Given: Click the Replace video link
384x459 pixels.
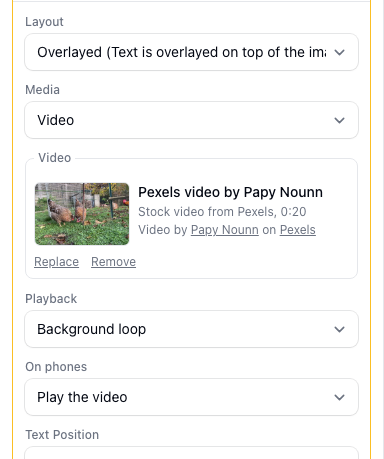Looking at the screenshot, I should coord(57,262).
